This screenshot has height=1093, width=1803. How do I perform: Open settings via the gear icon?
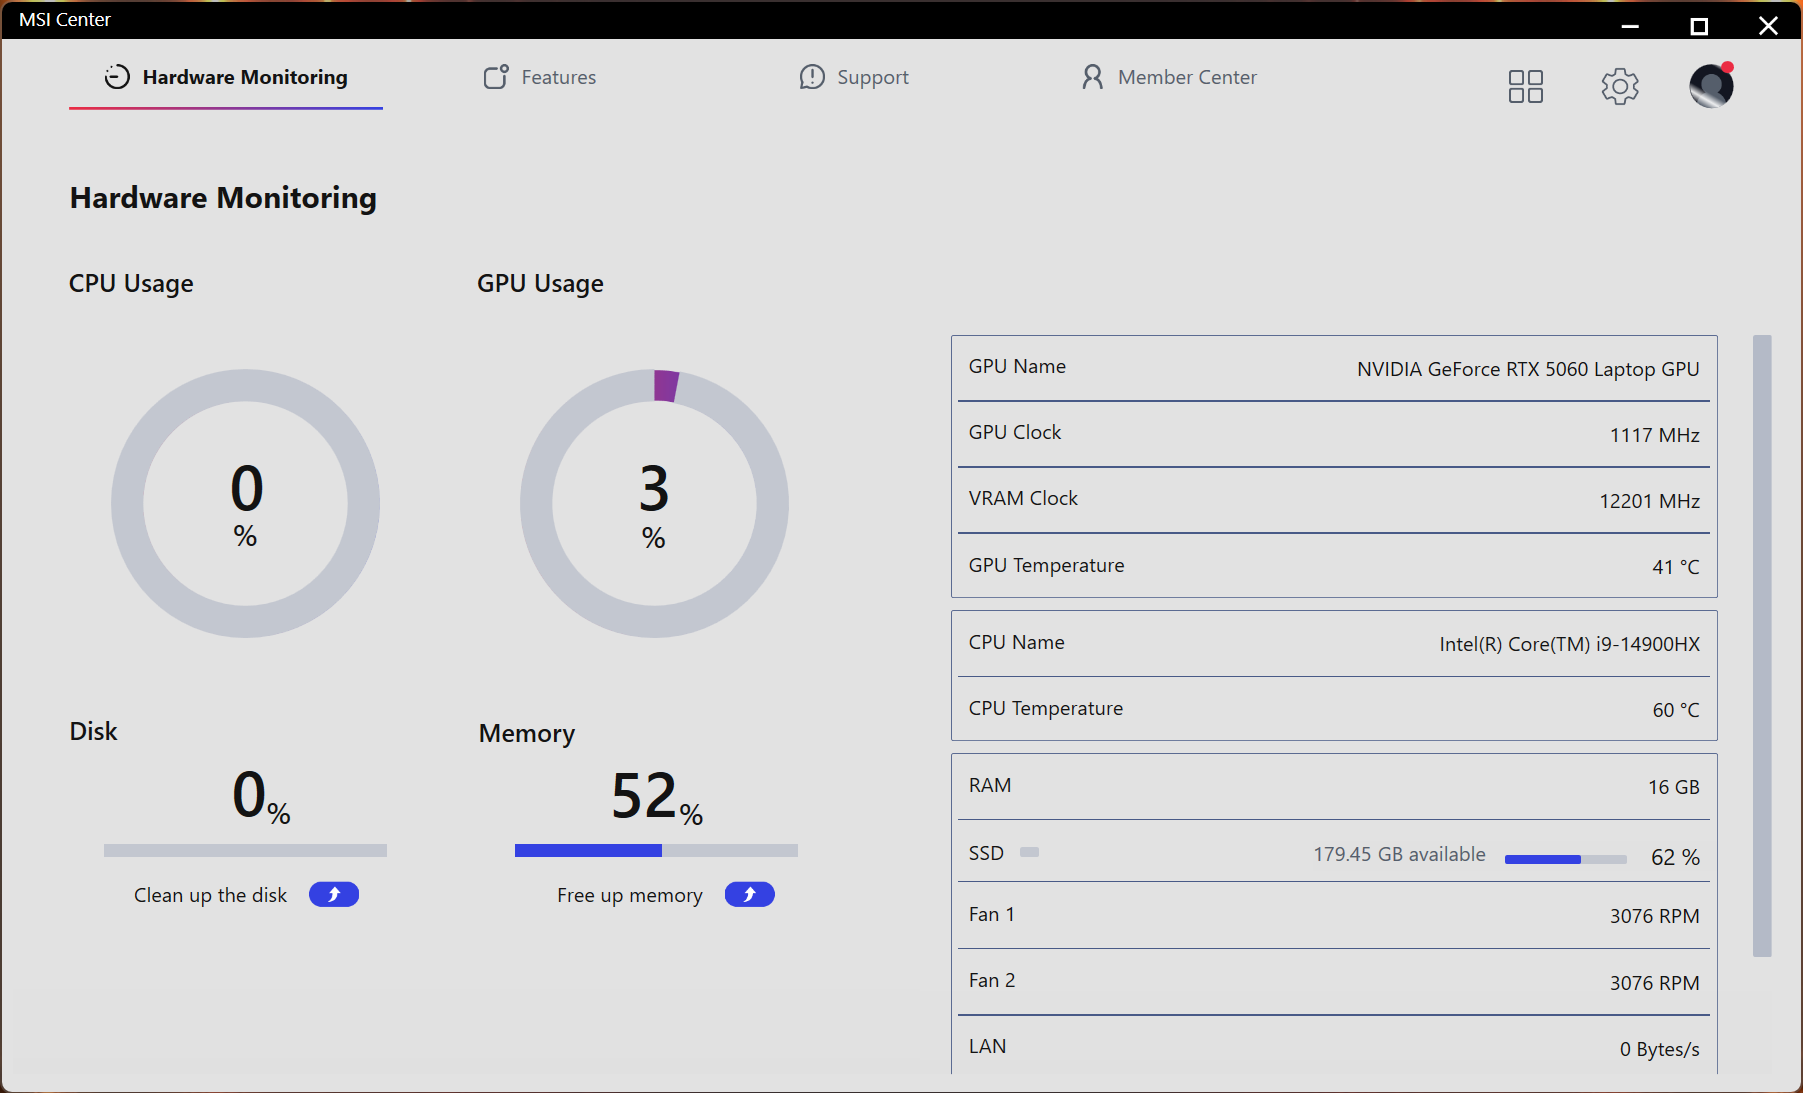1619,86
